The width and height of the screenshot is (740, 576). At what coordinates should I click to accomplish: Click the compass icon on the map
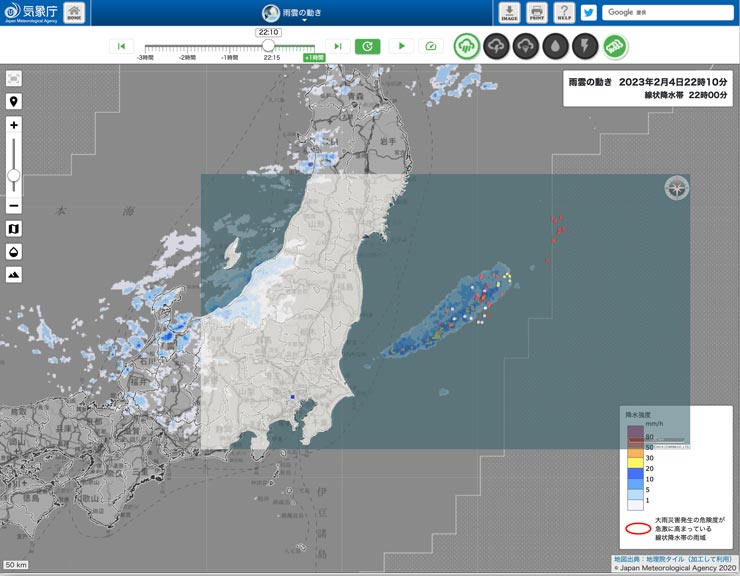tap(677, 188)
